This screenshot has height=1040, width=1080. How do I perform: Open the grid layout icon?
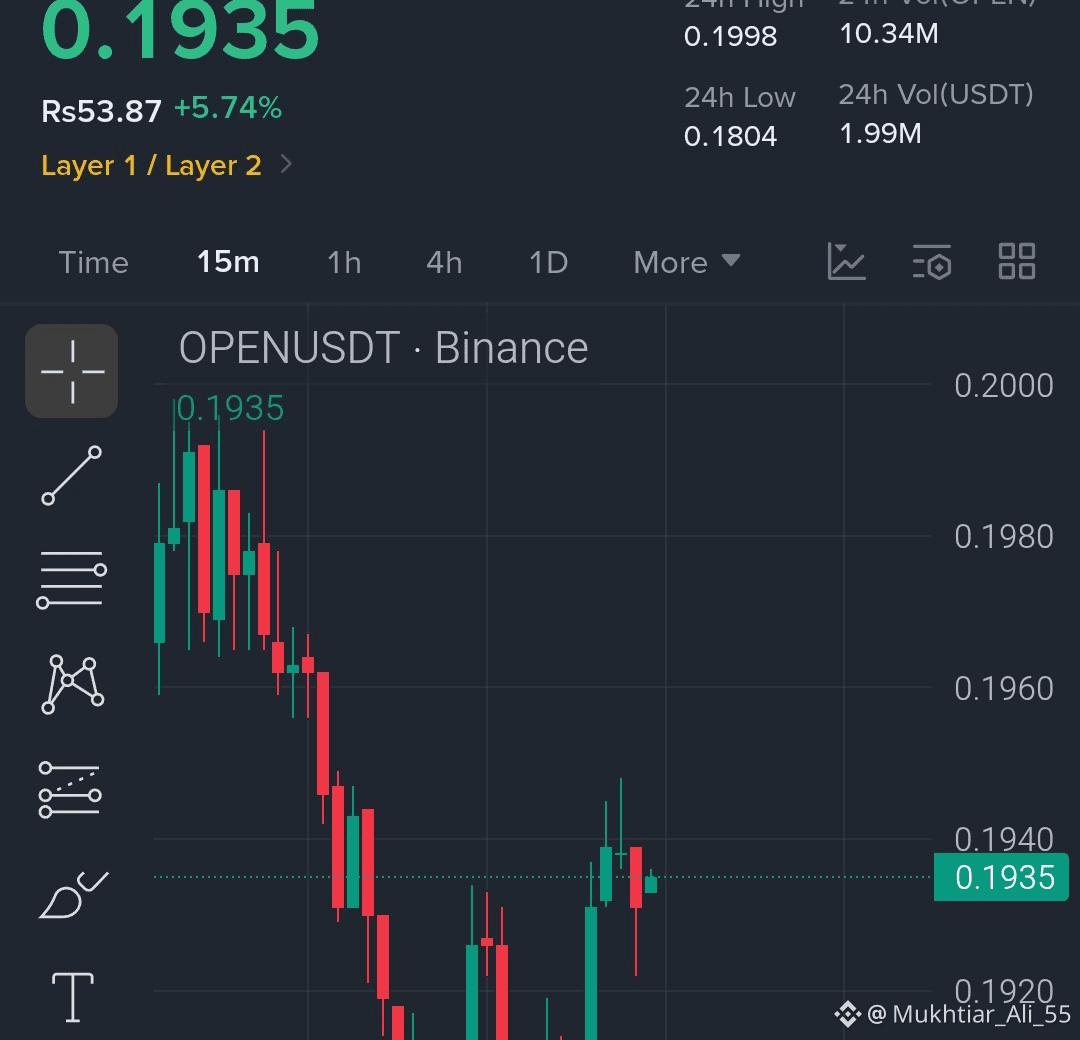click(1017, 262)
